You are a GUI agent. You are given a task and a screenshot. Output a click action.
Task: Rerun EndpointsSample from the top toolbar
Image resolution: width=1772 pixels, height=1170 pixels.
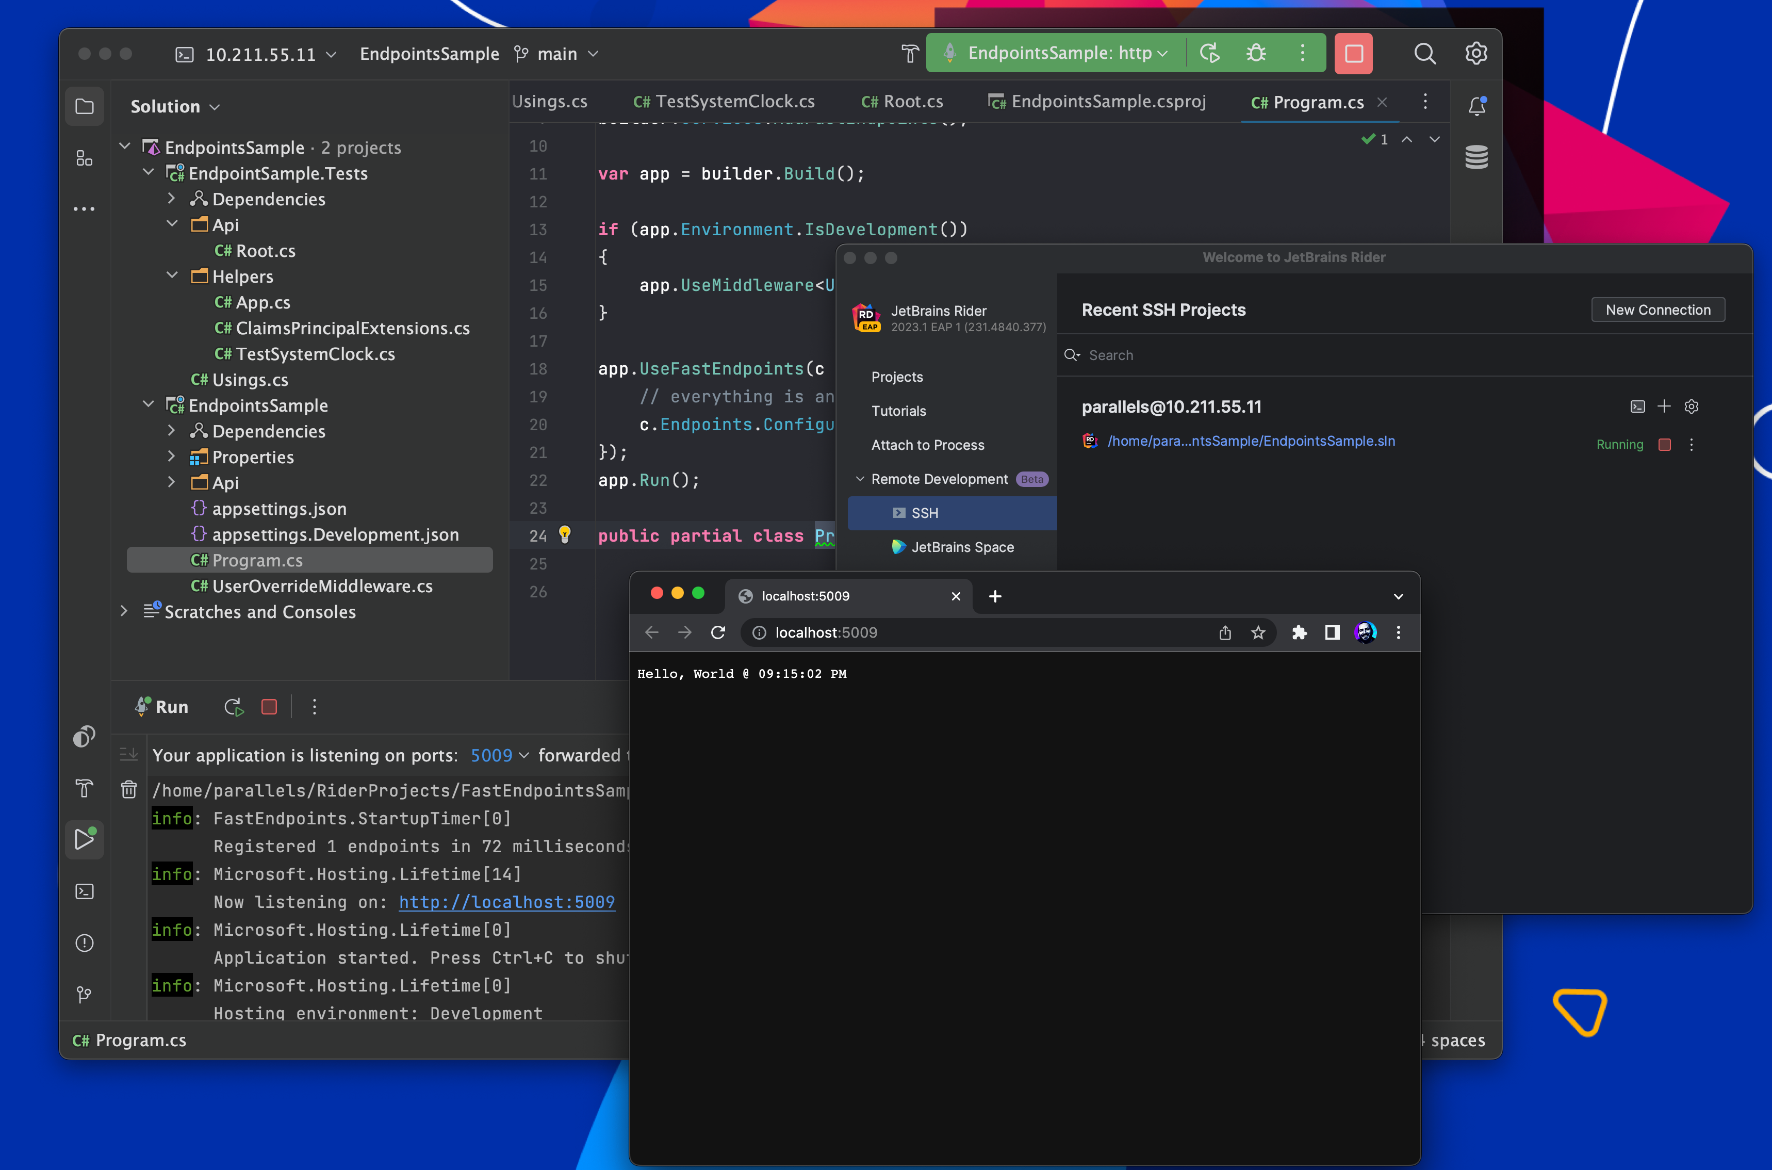click(1210, 54)
